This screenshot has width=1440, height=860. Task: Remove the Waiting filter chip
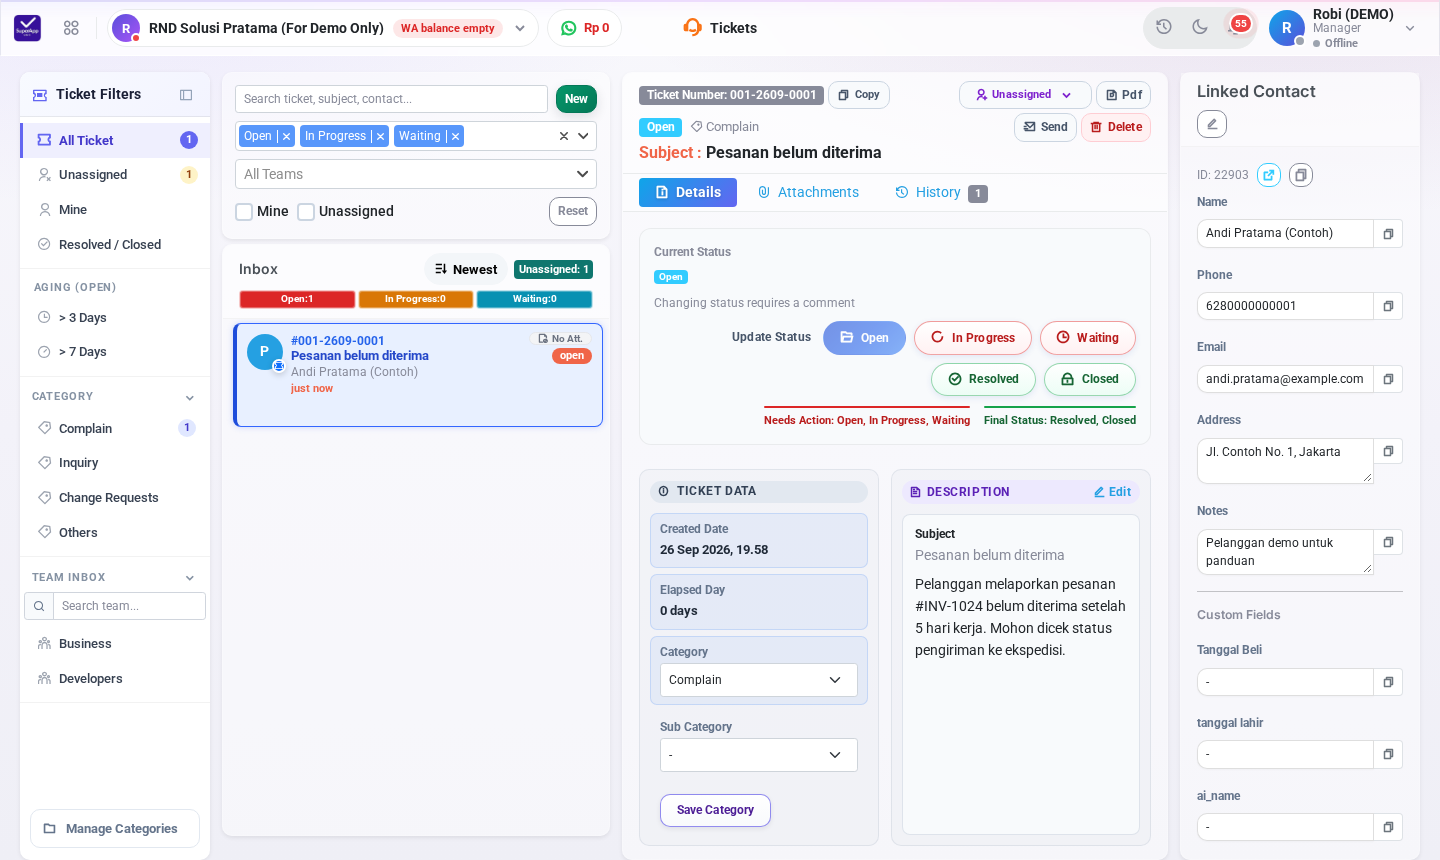coord(455,136)
